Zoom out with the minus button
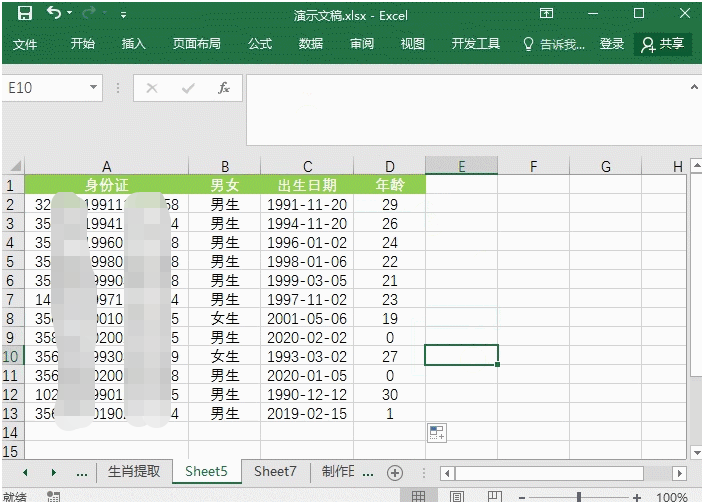This screenshot has width=704, height=504. [x=522, y=498]
